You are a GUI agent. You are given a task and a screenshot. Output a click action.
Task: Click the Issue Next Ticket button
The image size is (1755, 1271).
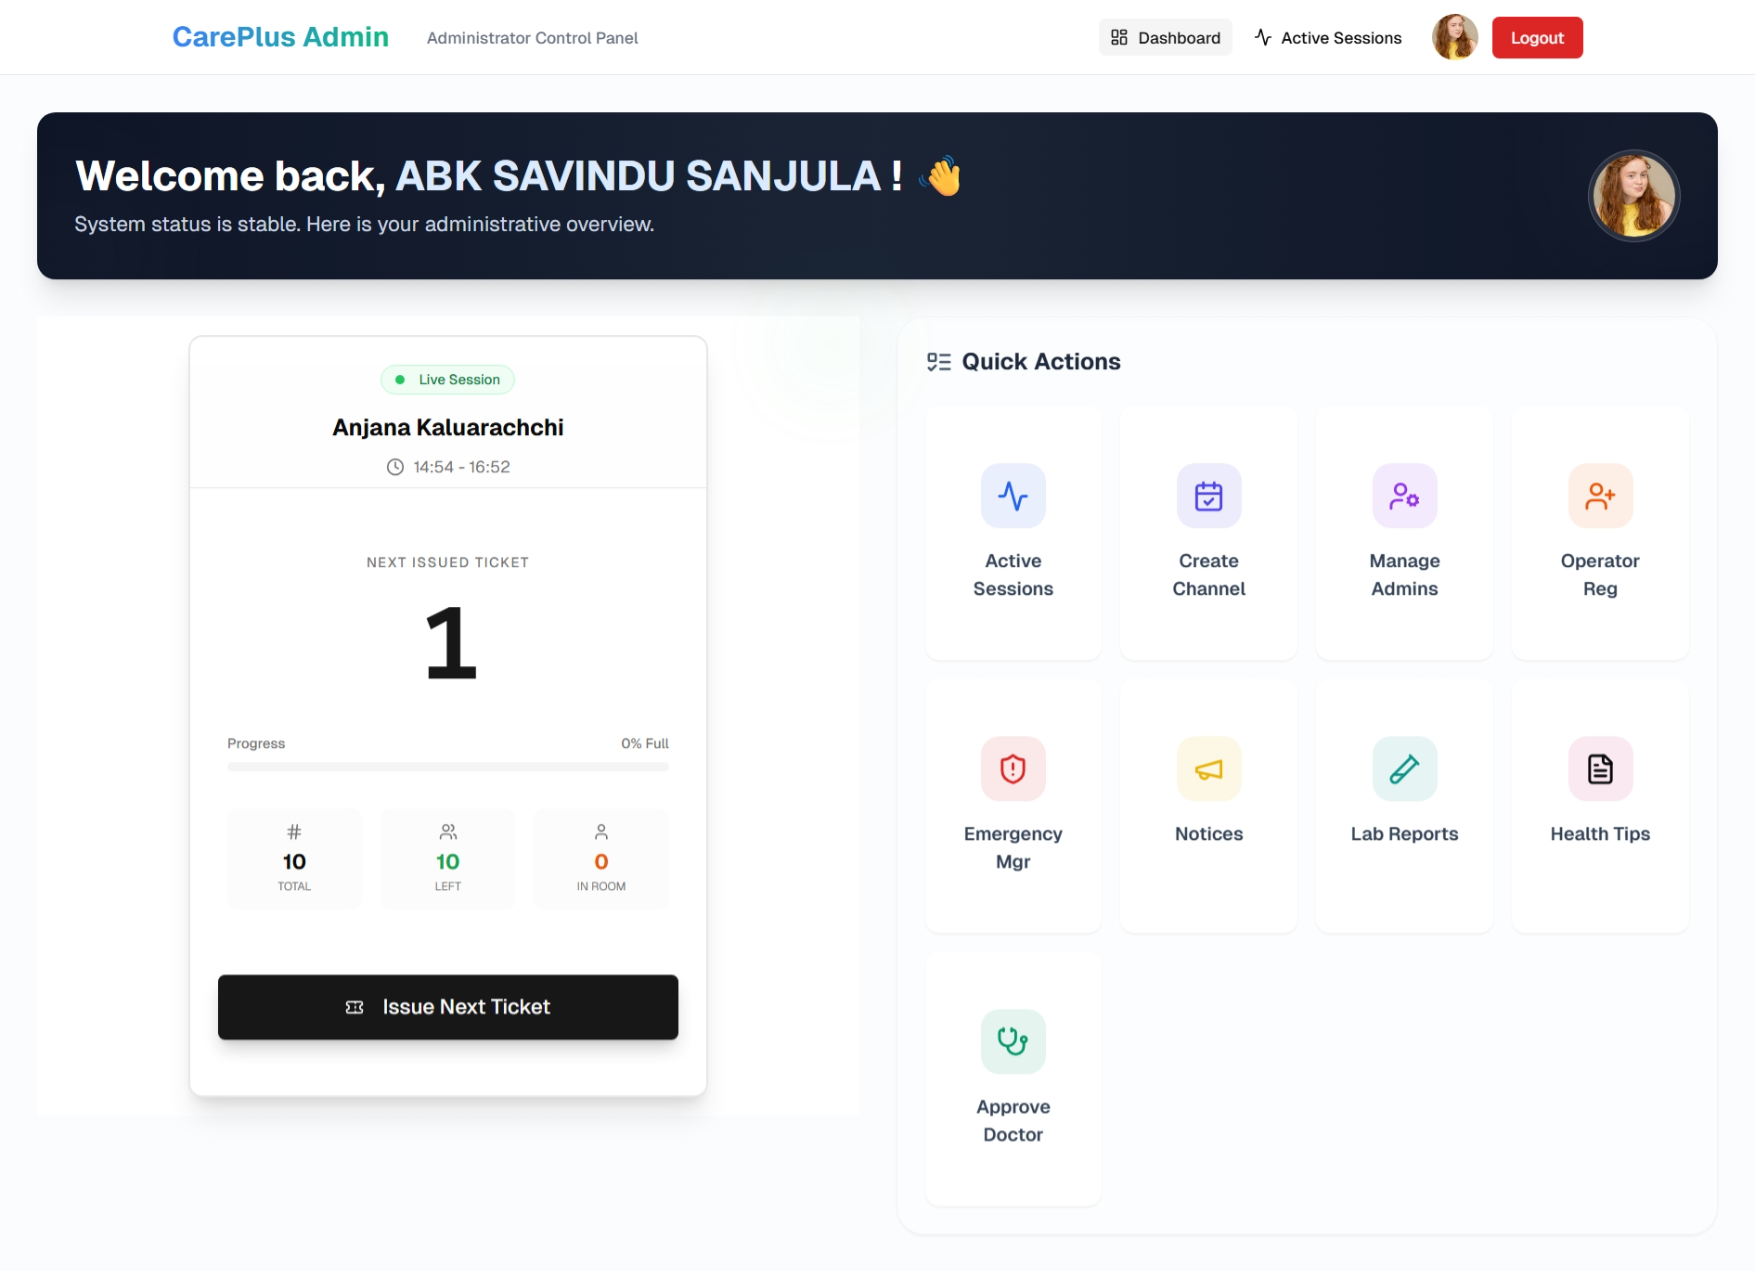click(447, 1007)
